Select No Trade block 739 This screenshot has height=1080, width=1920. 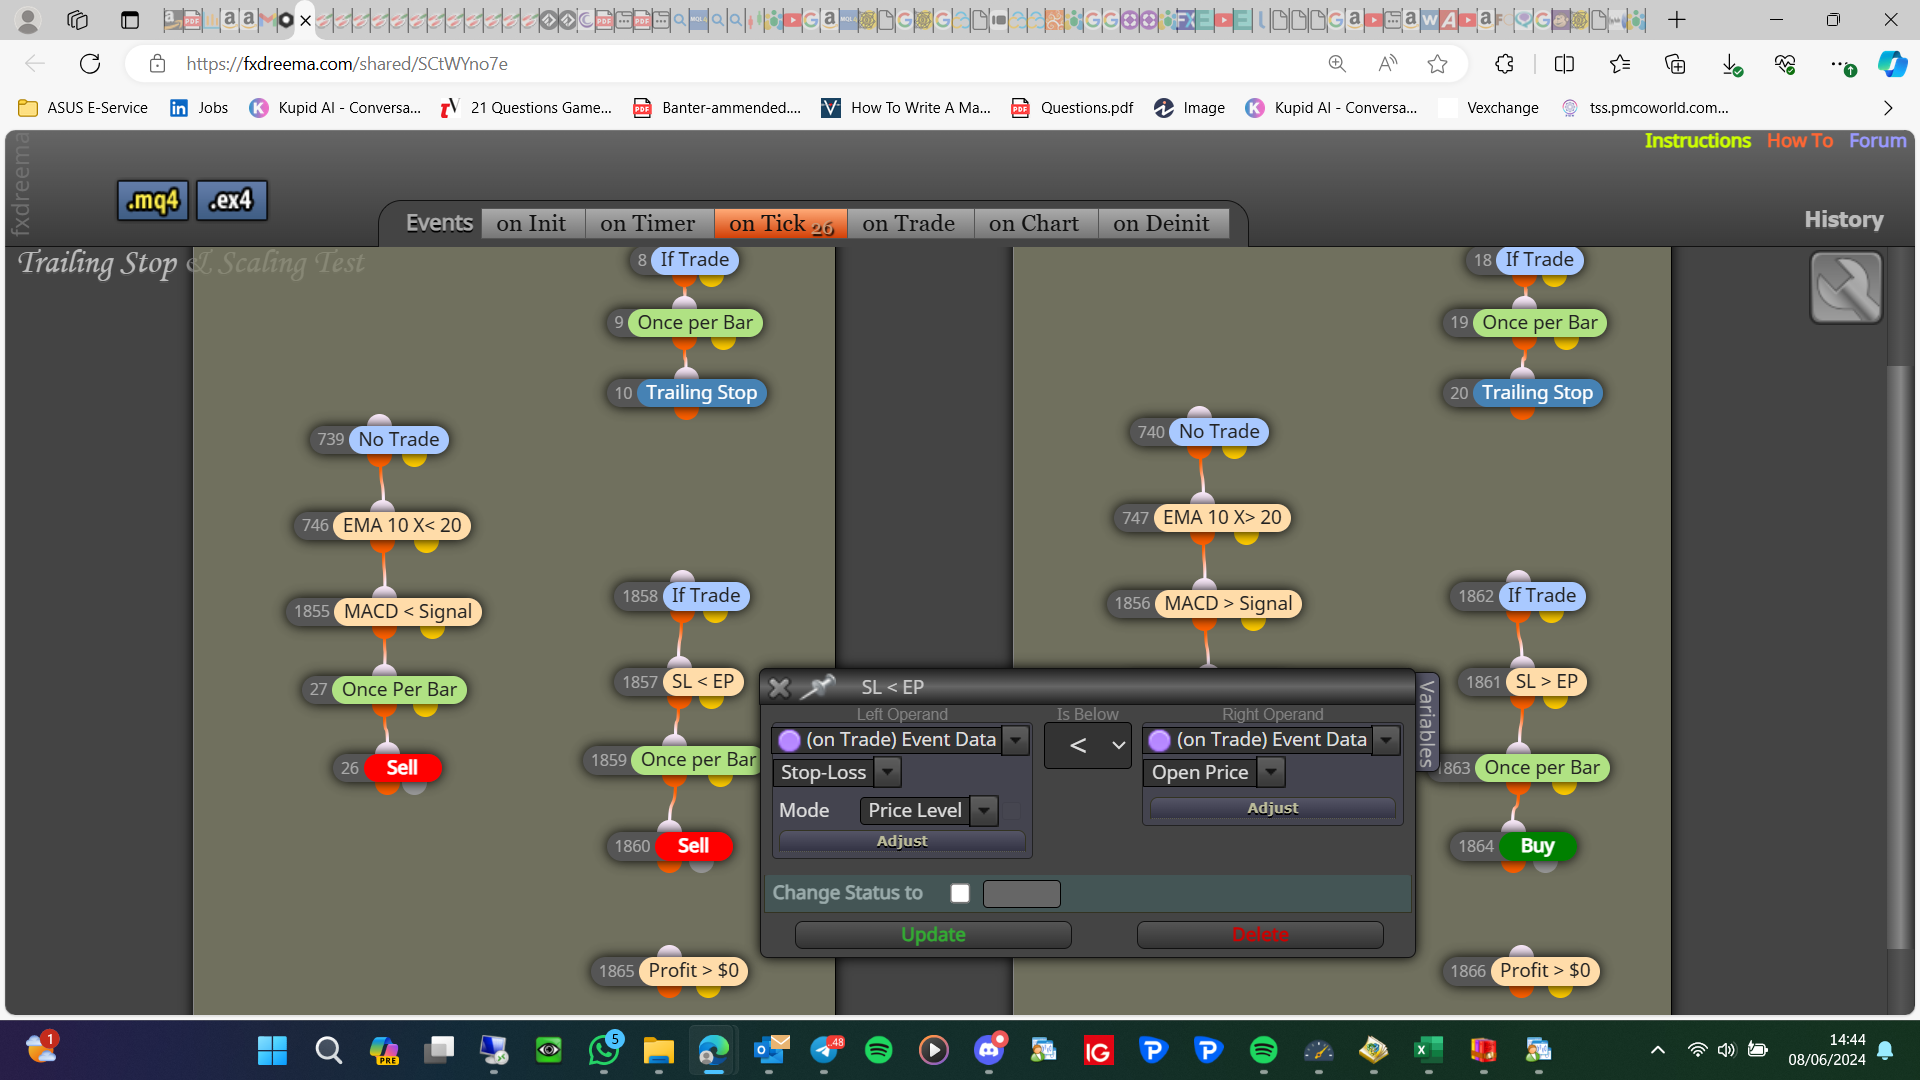tap(398, 439)
